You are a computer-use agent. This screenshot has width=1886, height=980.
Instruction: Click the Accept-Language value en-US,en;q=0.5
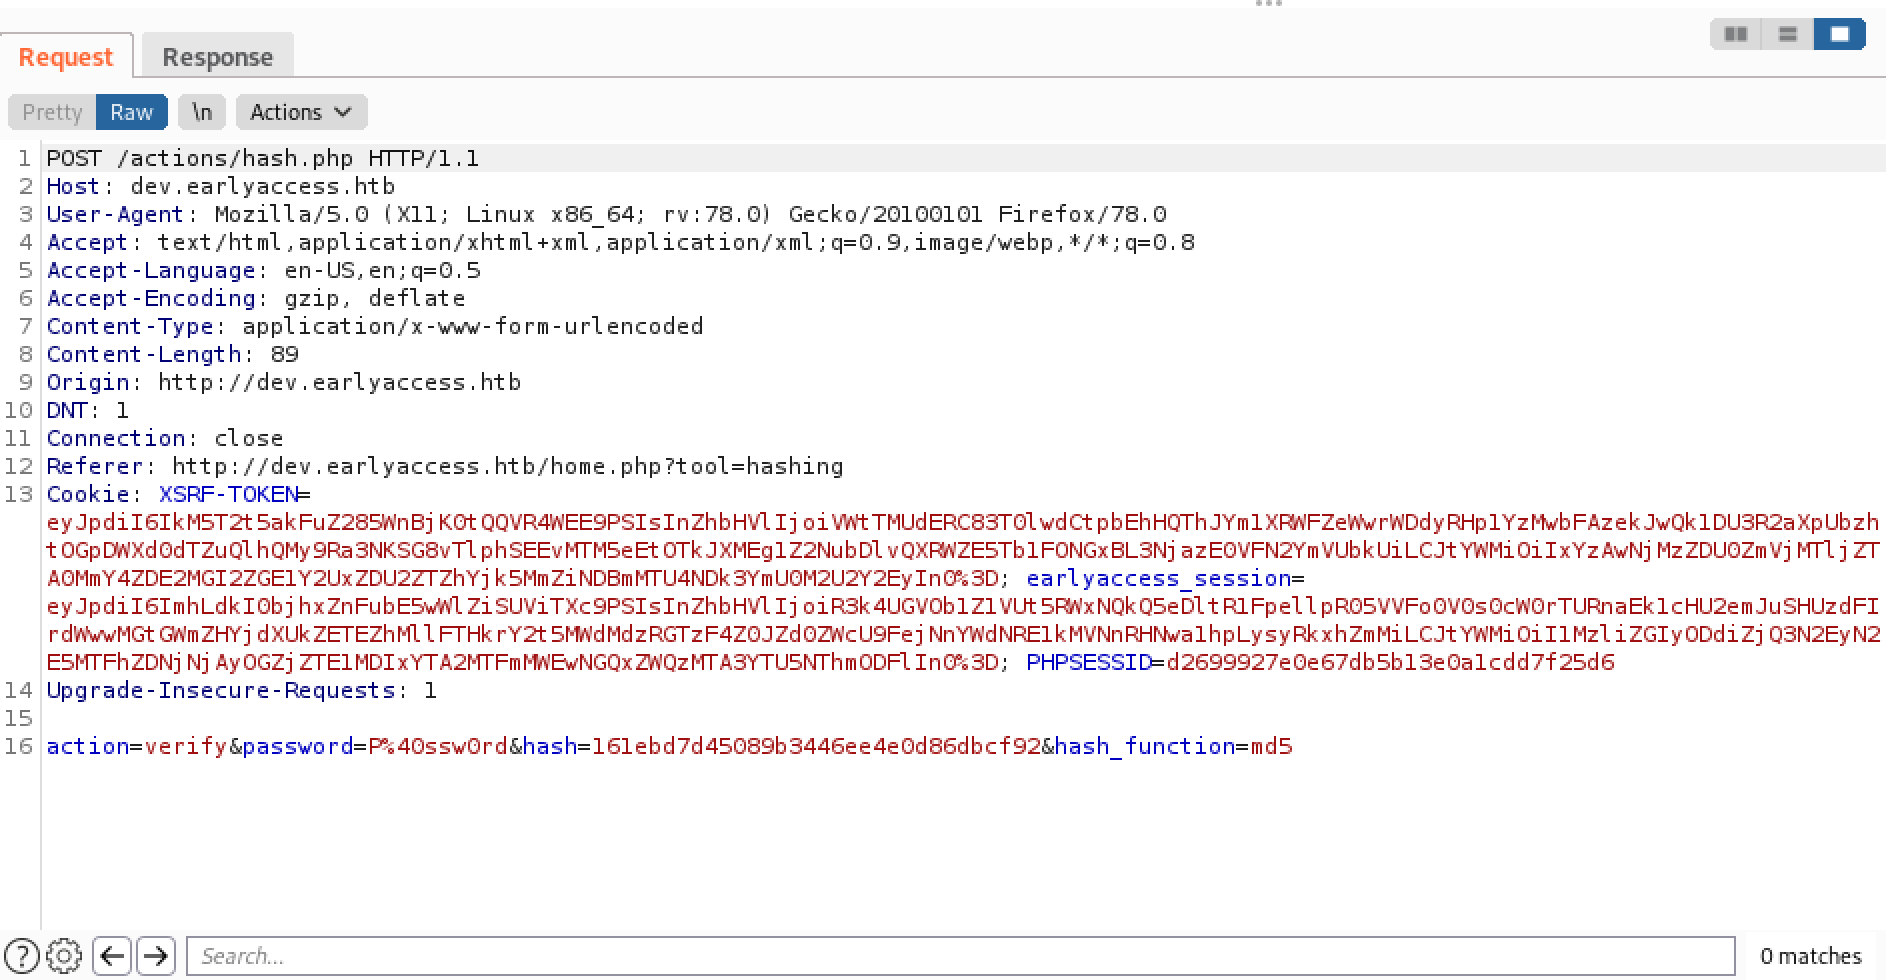click(382, 270)
